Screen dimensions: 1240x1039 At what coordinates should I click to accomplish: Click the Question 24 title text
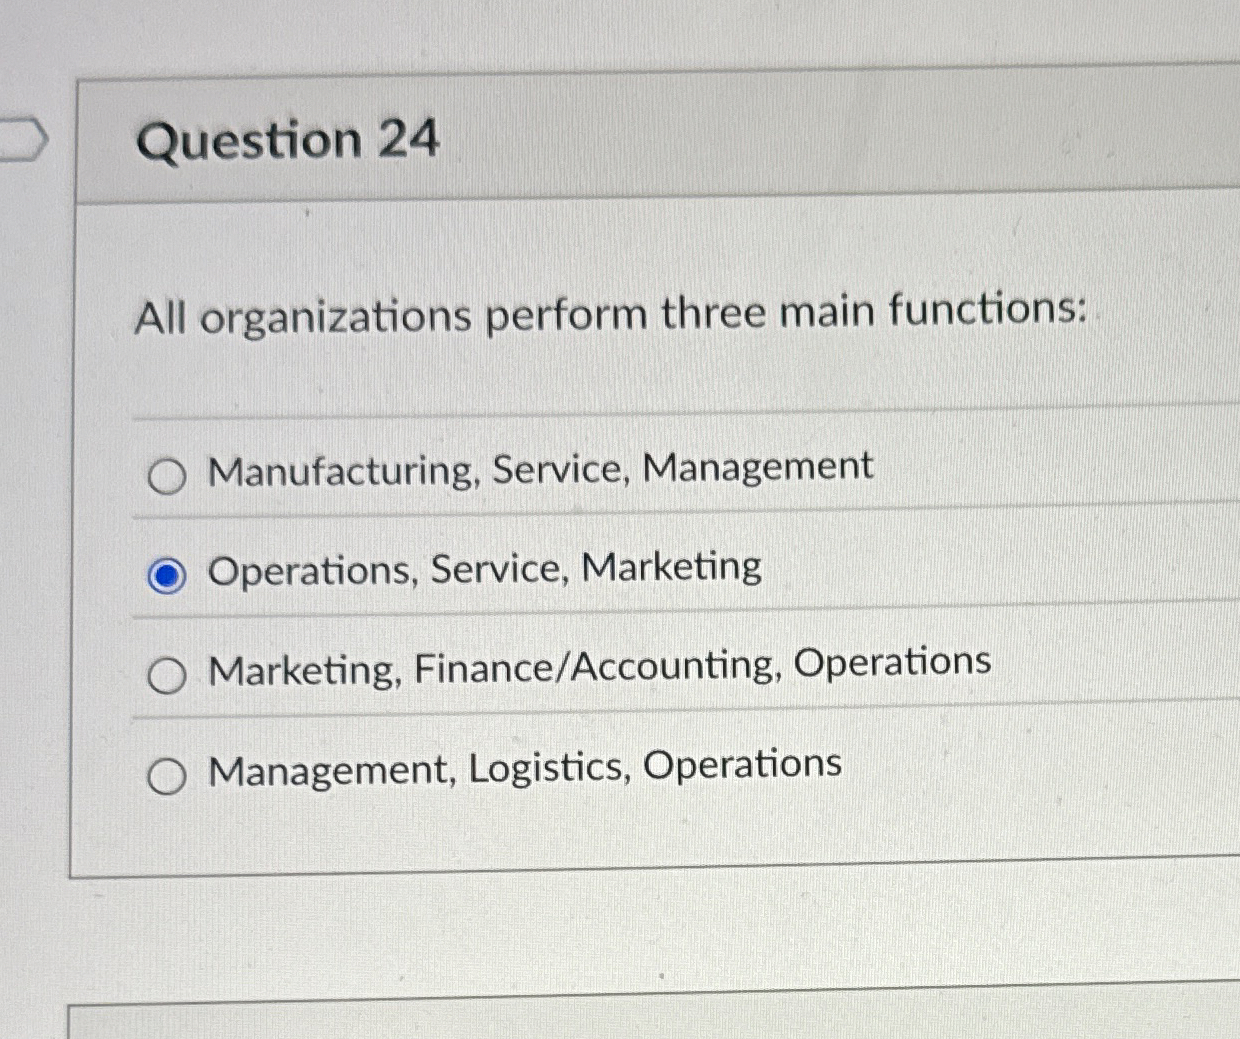290,140
